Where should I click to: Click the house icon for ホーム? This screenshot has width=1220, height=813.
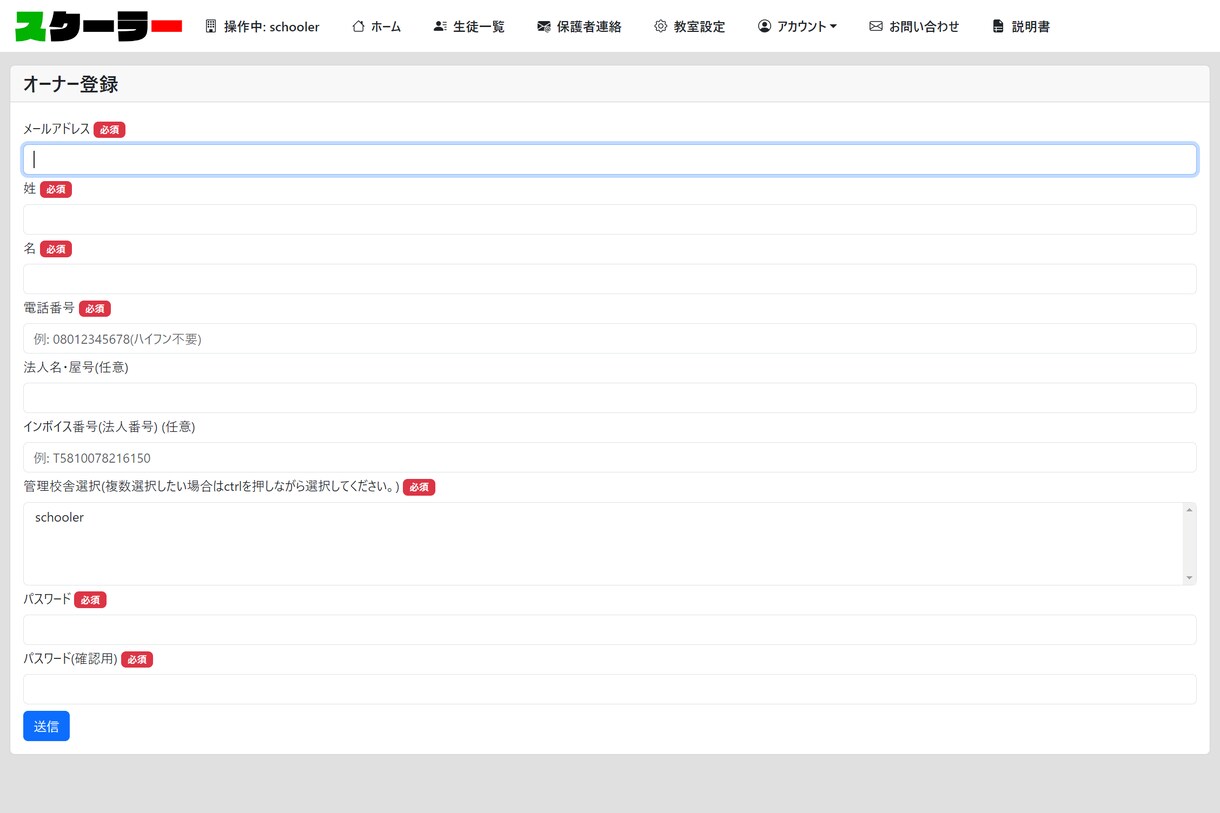[x=358, y=26]
